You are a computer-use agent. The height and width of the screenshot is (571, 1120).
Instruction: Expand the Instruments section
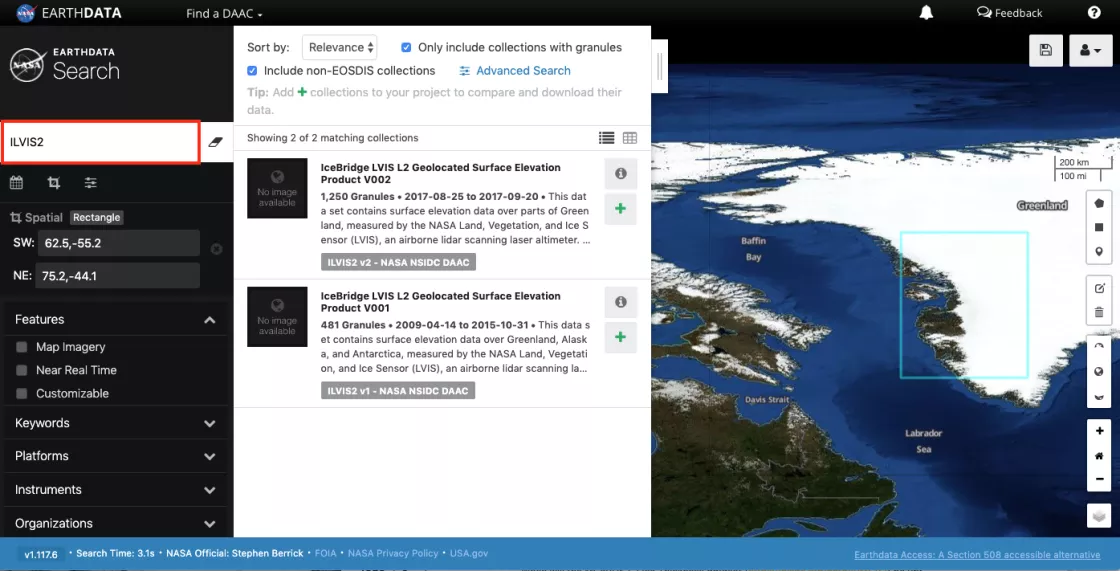[x=209, y=490]
